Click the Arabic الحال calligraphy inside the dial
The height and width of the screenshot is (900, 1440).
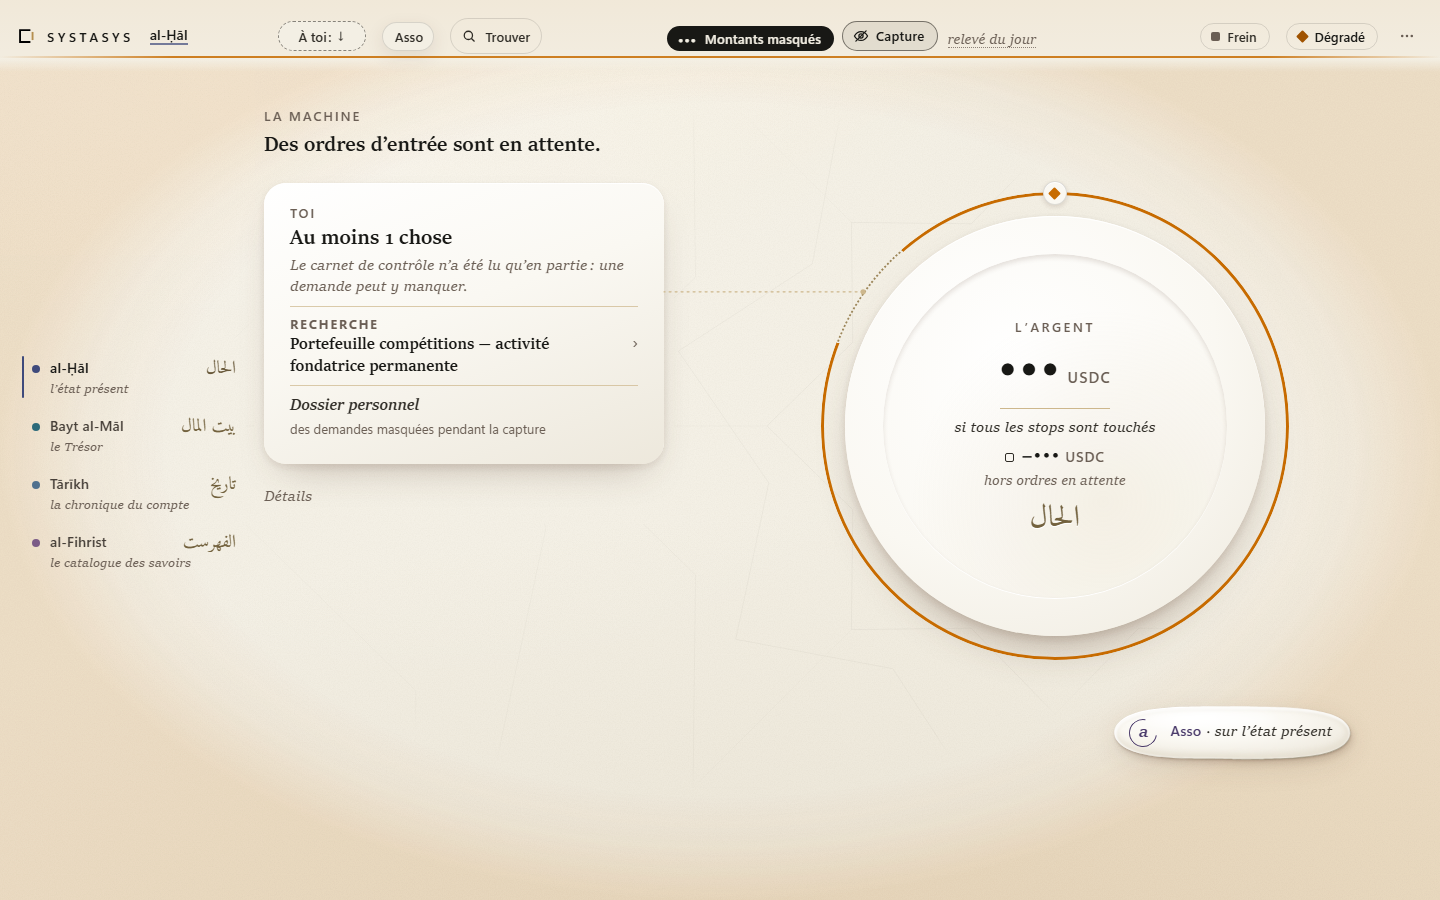(1055, 516)
